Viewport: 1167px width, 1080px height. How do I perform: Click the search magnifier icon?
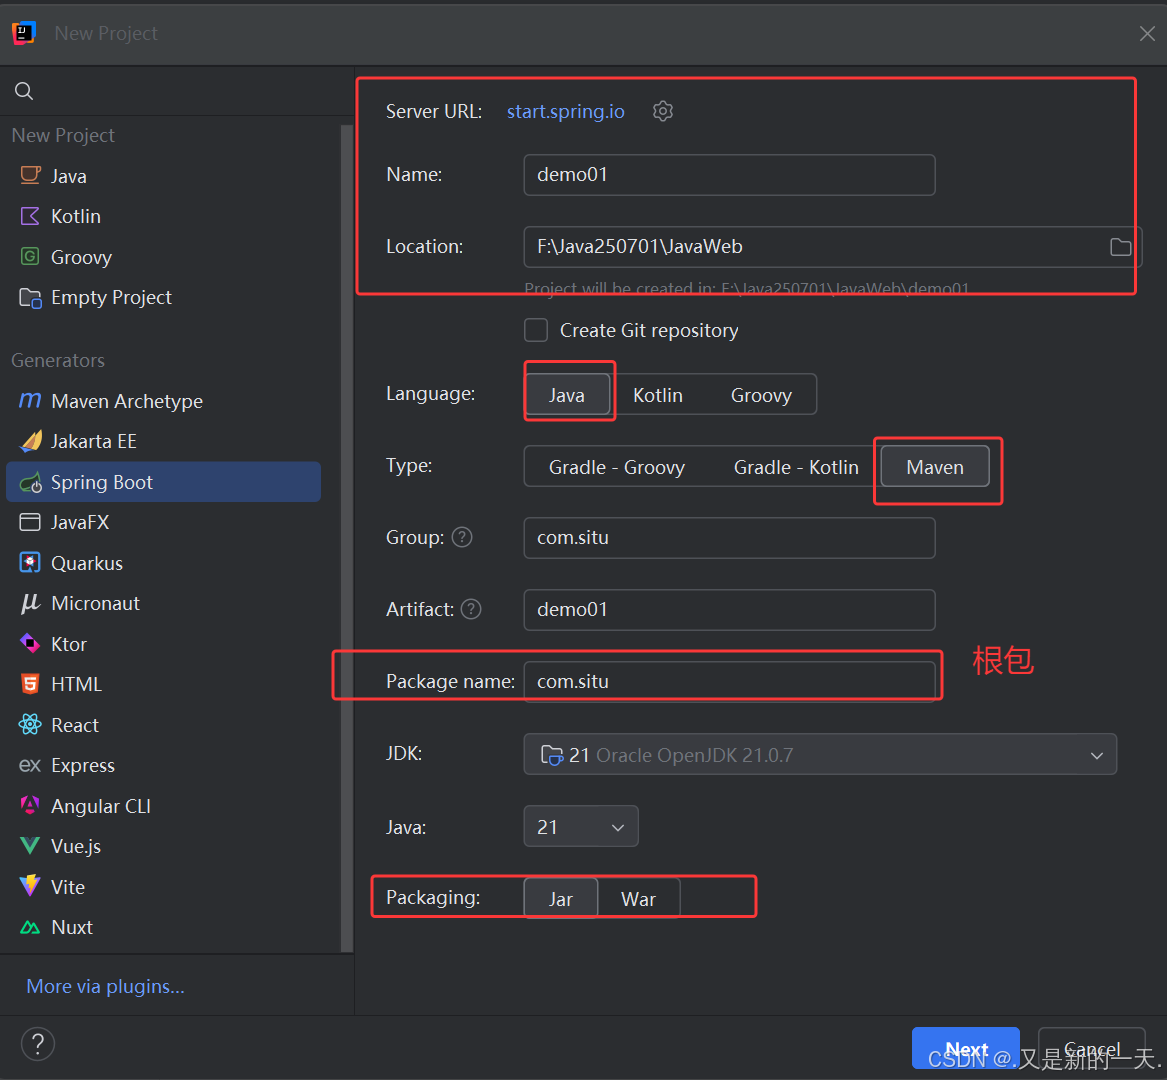24,91
